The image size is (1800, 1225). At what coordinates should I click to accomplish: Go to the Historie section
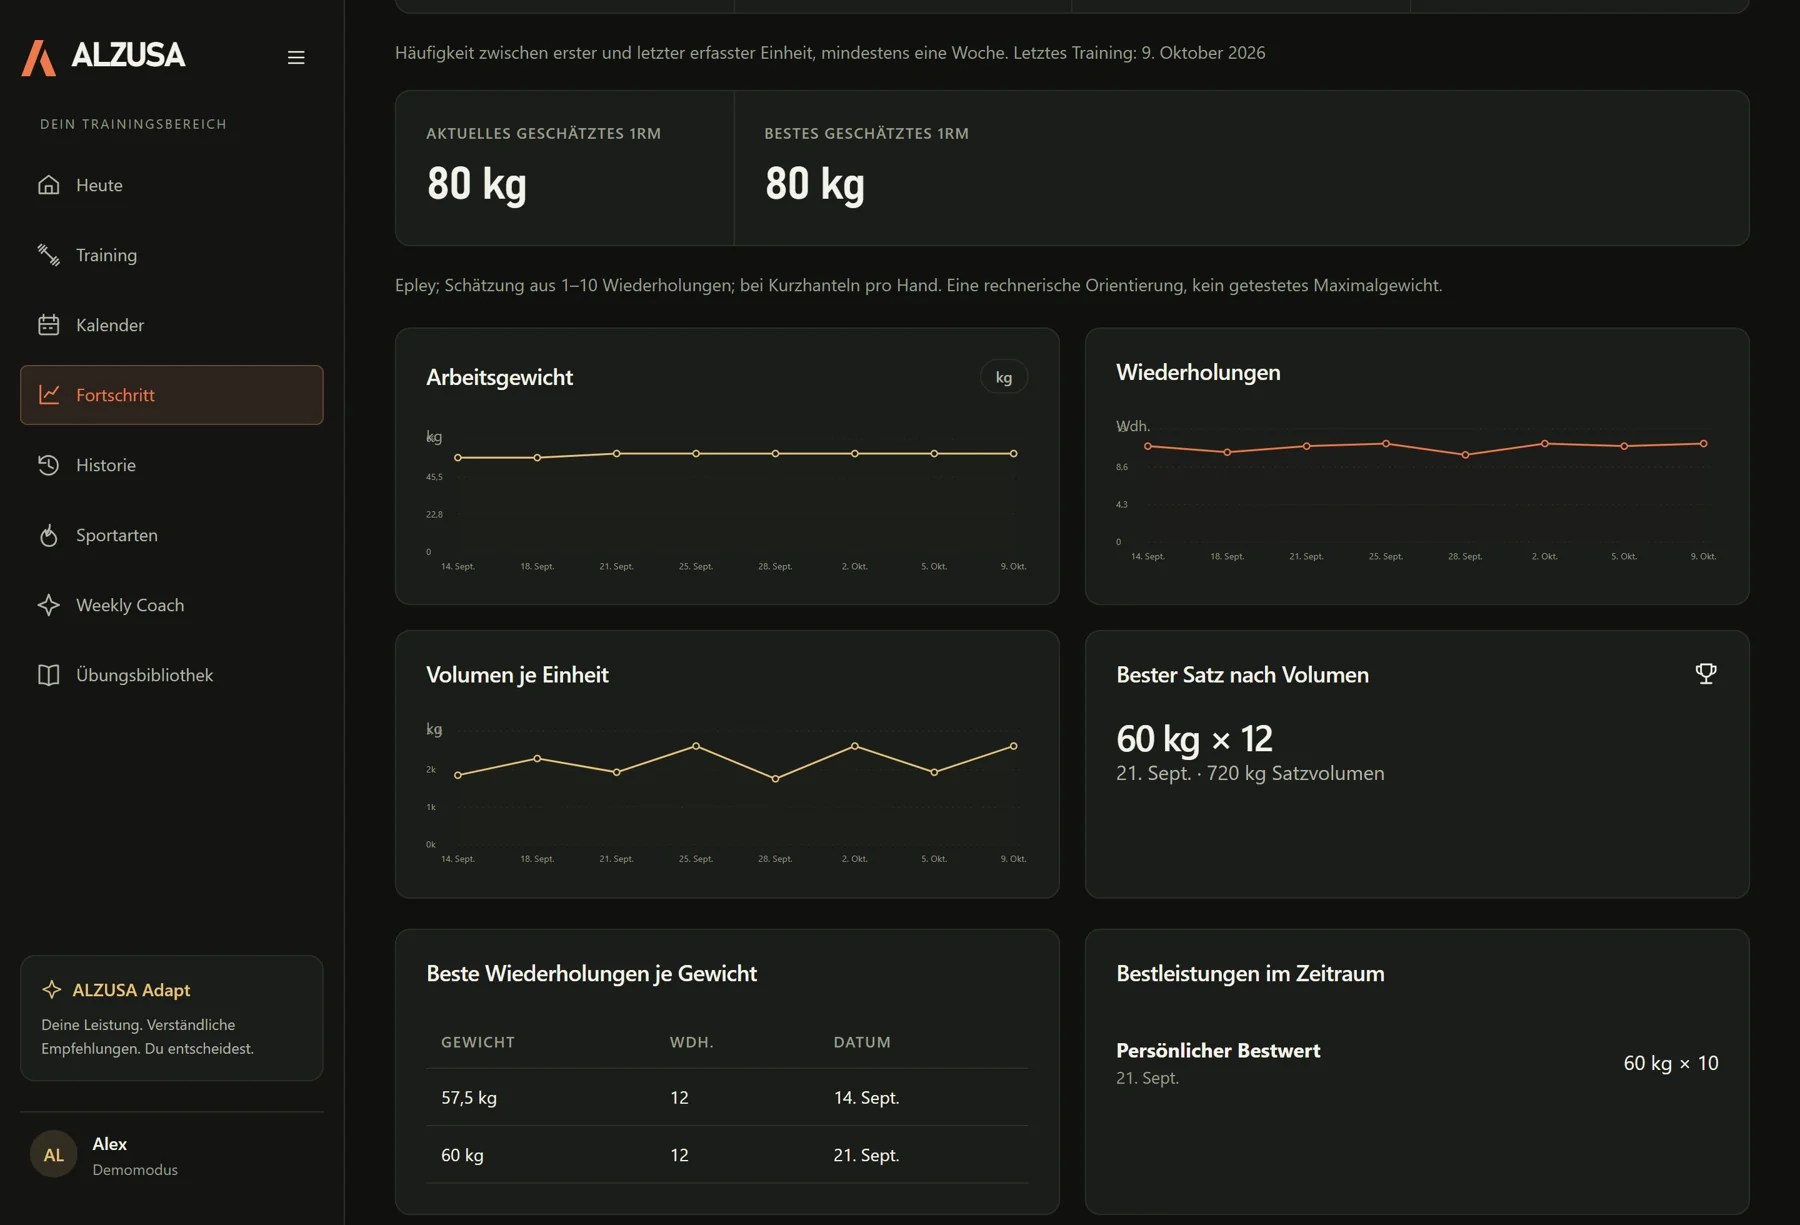coord(172,465)
